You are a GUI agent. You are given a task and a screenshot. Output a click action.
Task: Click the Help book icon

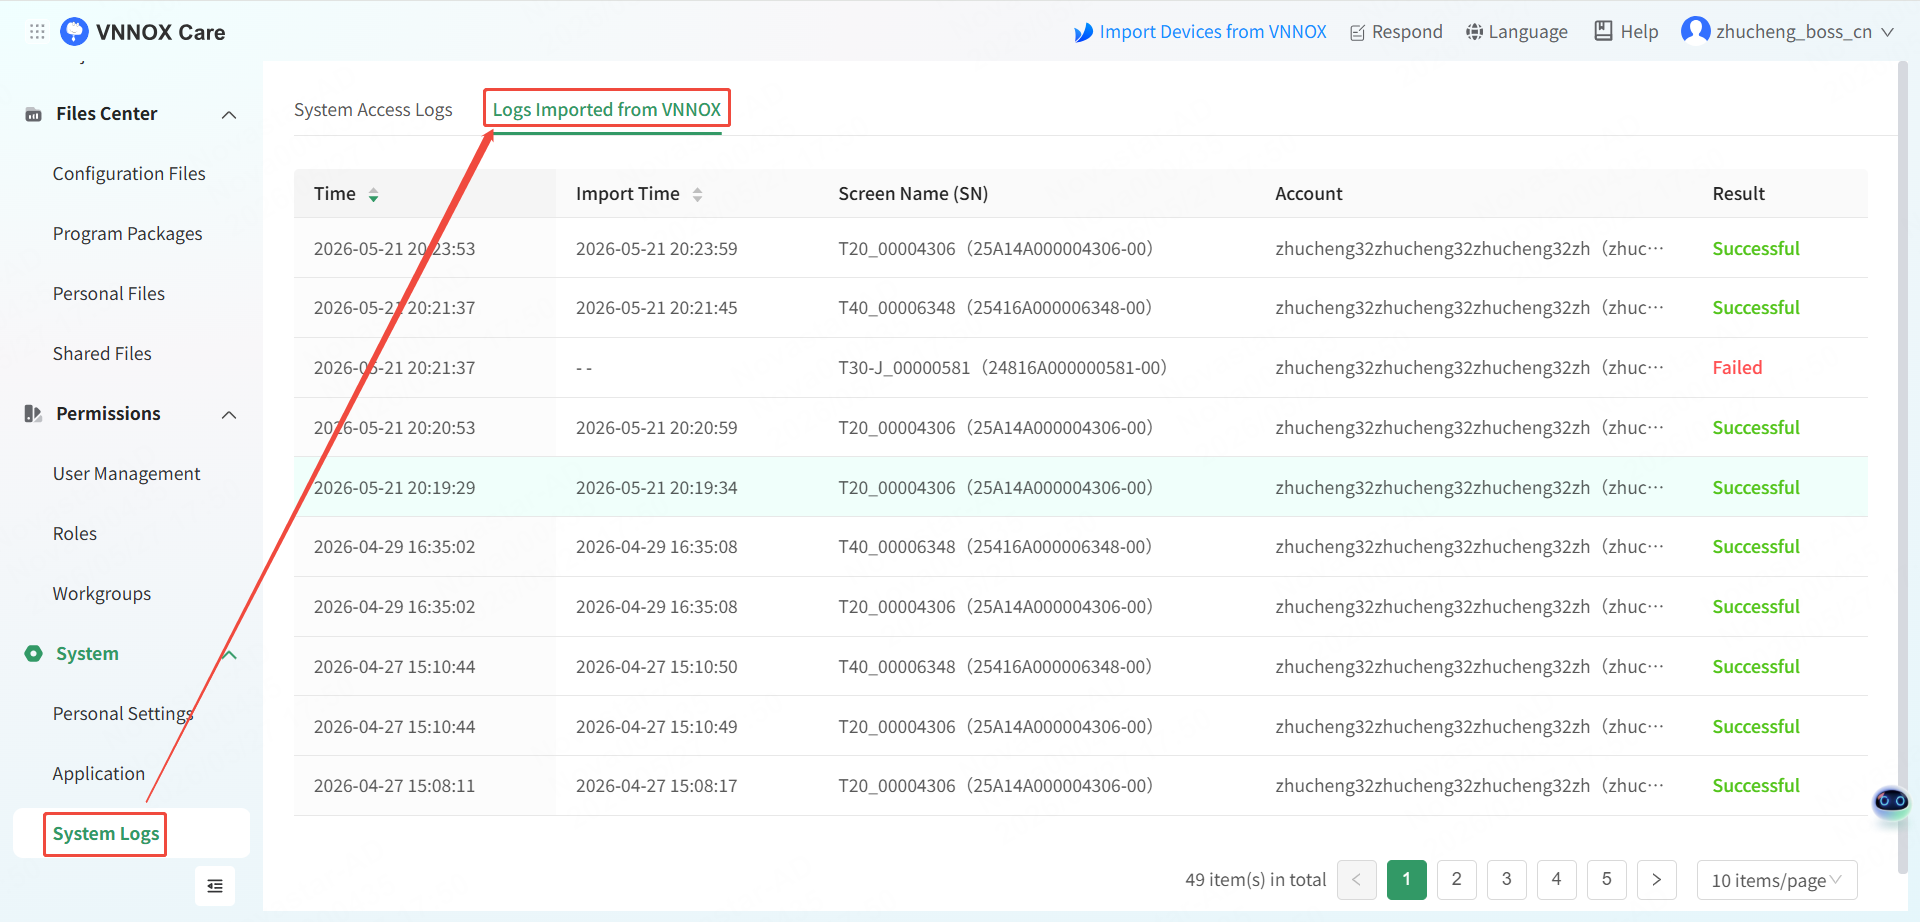[1603, 31]
